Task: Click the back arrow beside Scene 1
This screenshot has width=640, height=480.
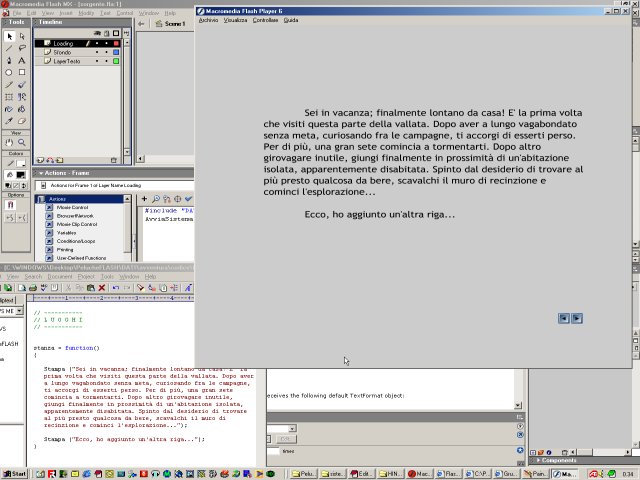Action: coord(141,24)
